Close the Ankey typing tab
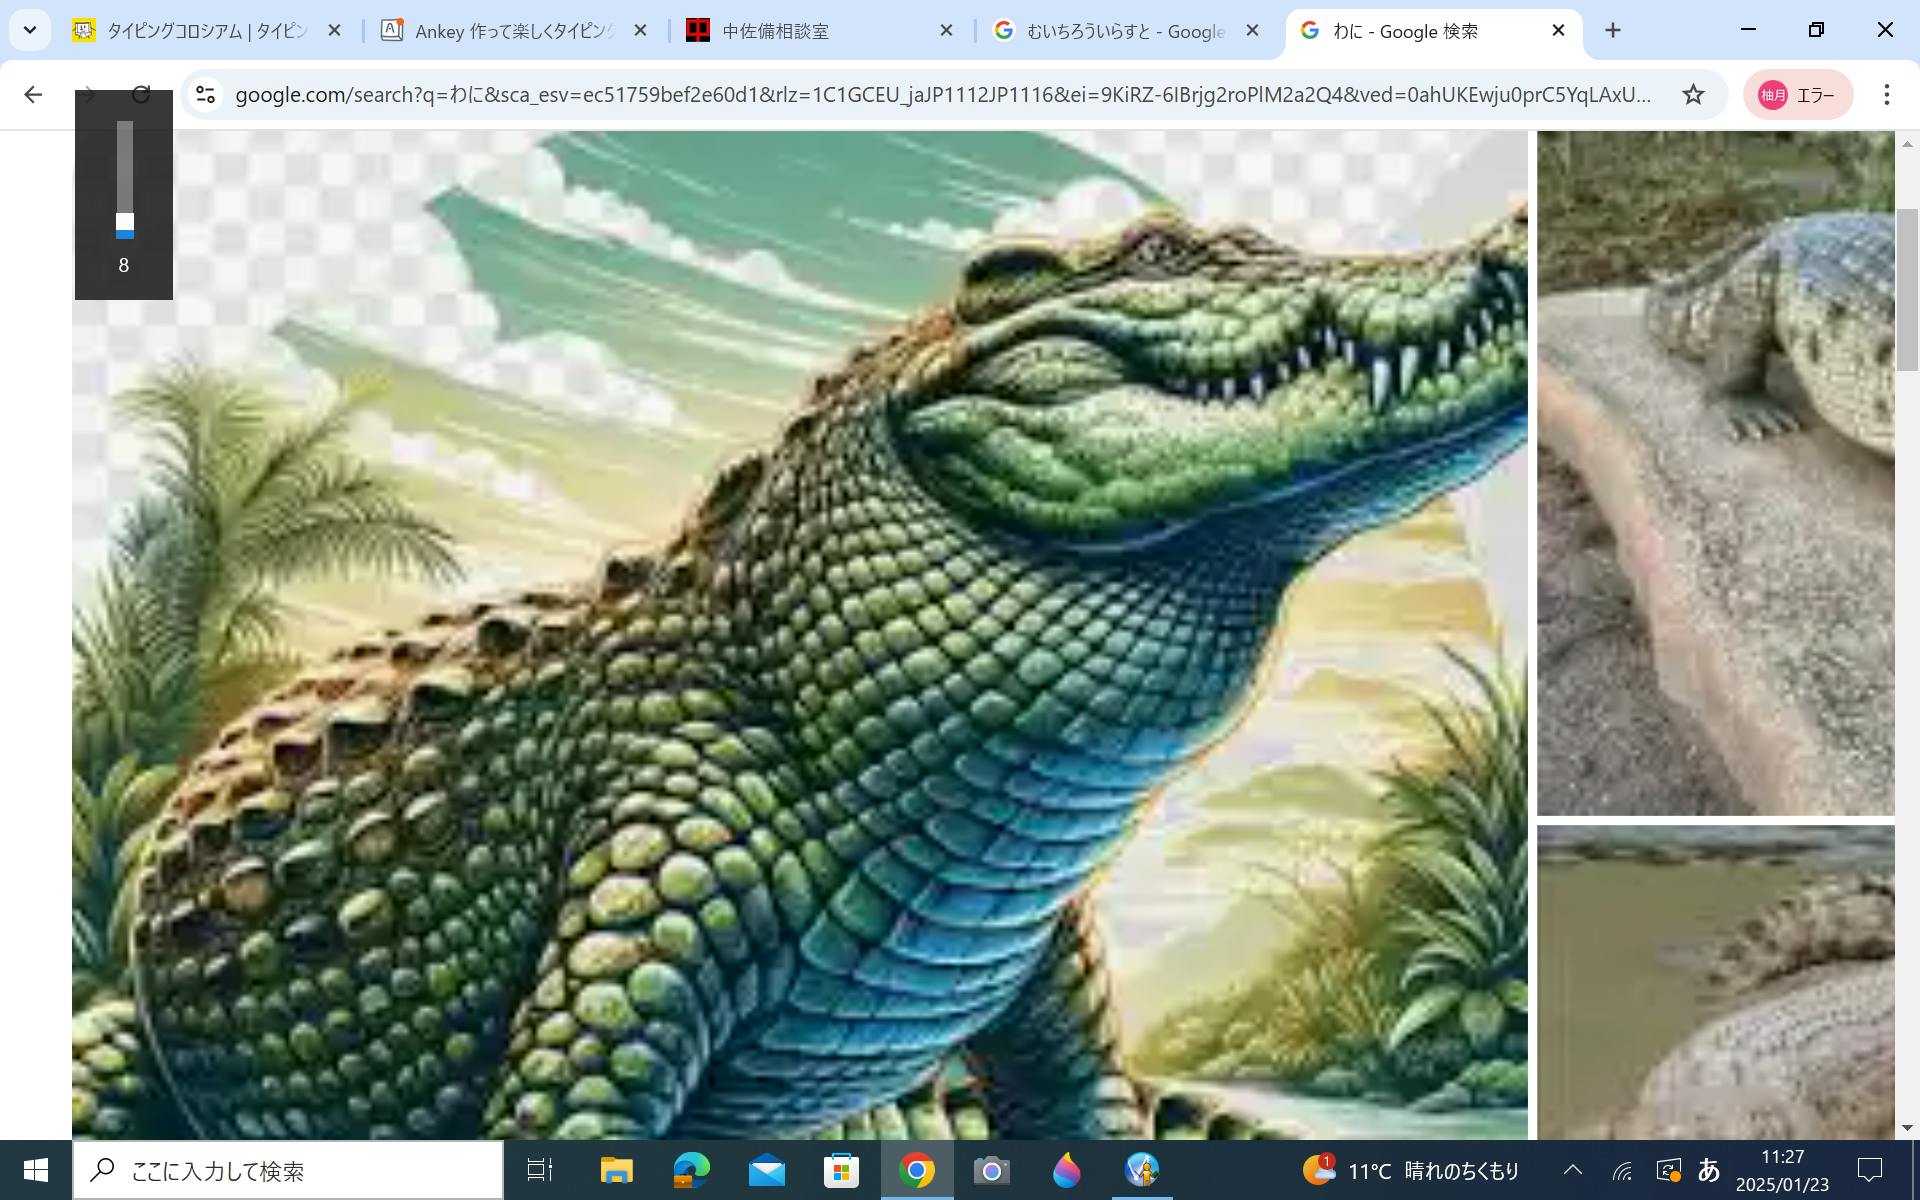This screenshot has height=1200, width=1920. tap(641, 31)
